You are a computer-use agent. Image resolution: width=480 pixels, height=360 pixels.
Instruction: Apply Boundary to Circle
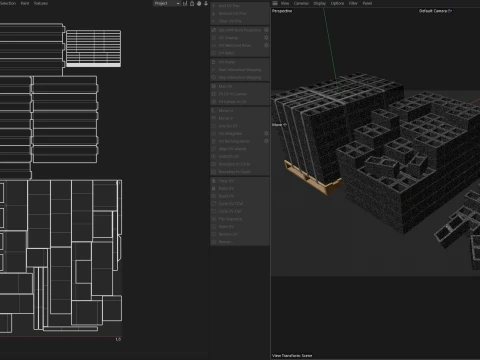tap(240, 164)
